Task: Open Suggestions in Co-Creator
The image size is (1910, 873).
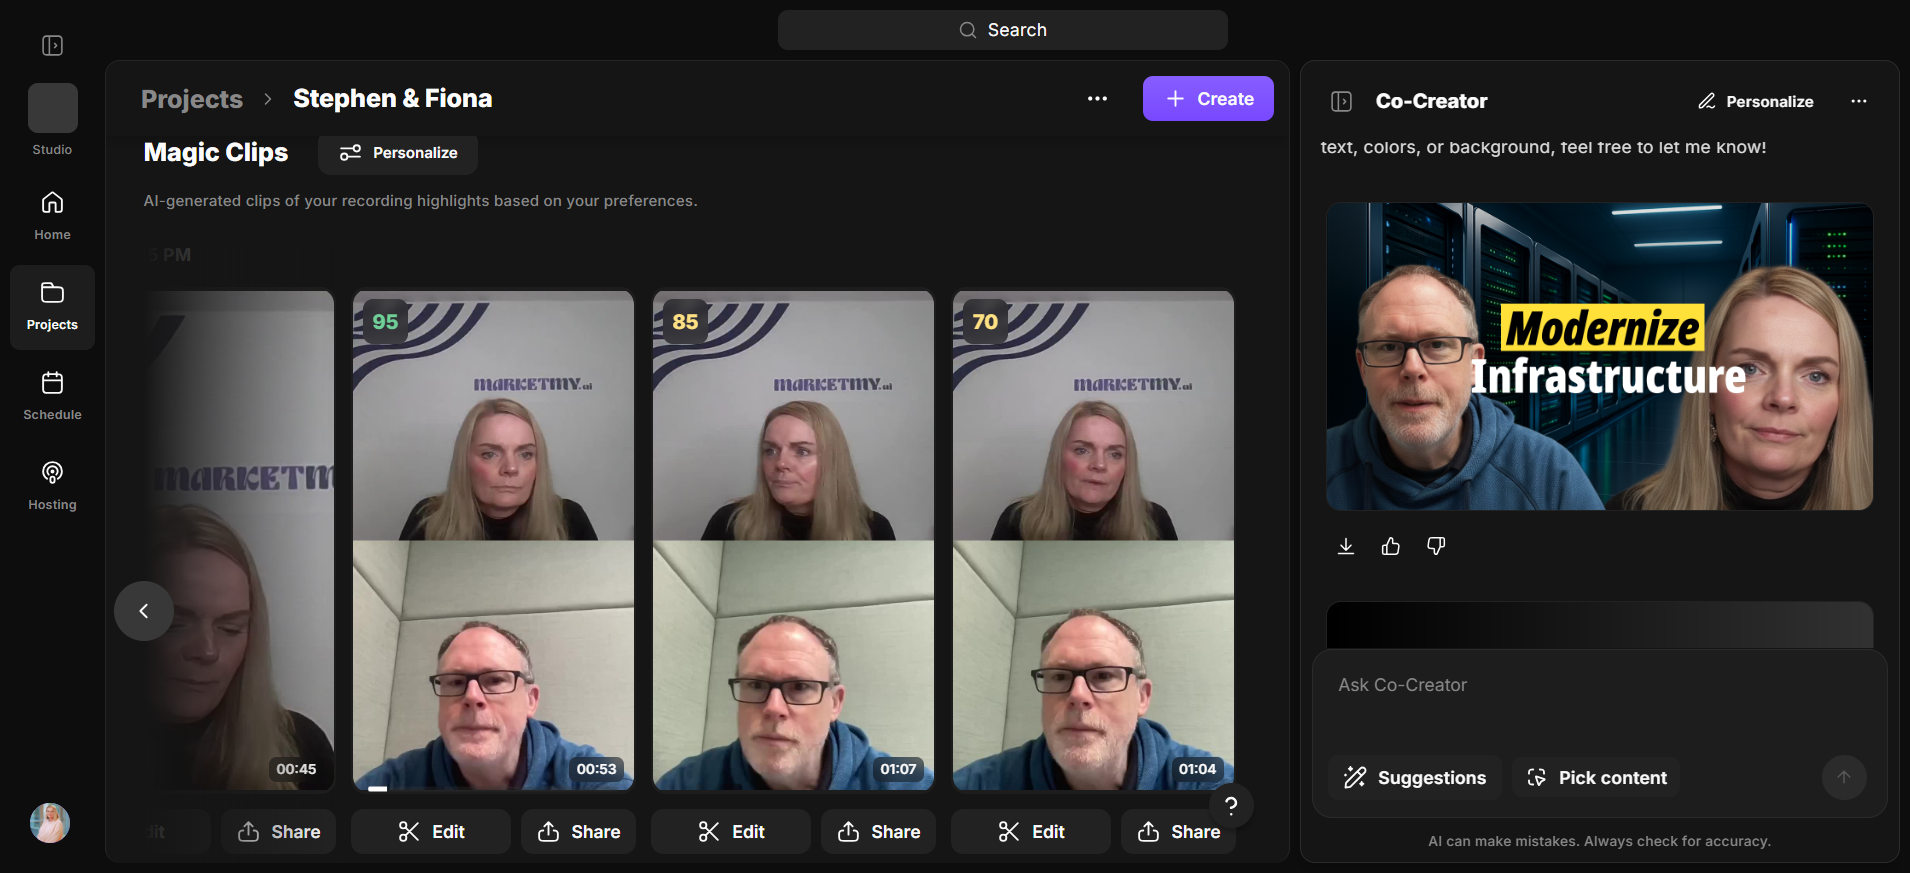Action: click(x=1415, y=778)
